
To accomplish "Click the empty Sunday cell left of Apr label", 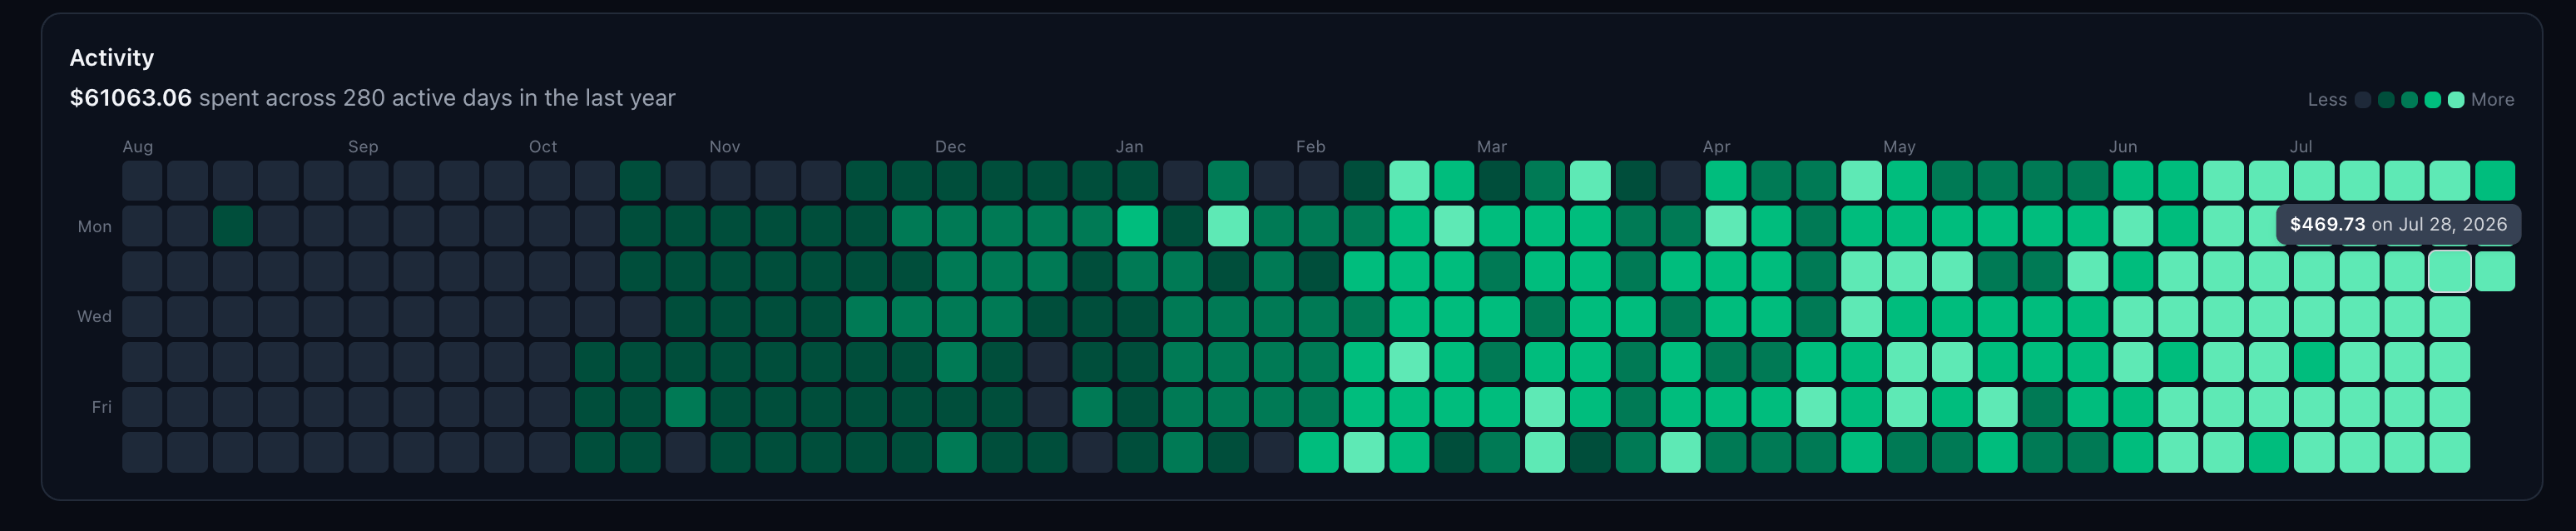I will [1681, 181].
